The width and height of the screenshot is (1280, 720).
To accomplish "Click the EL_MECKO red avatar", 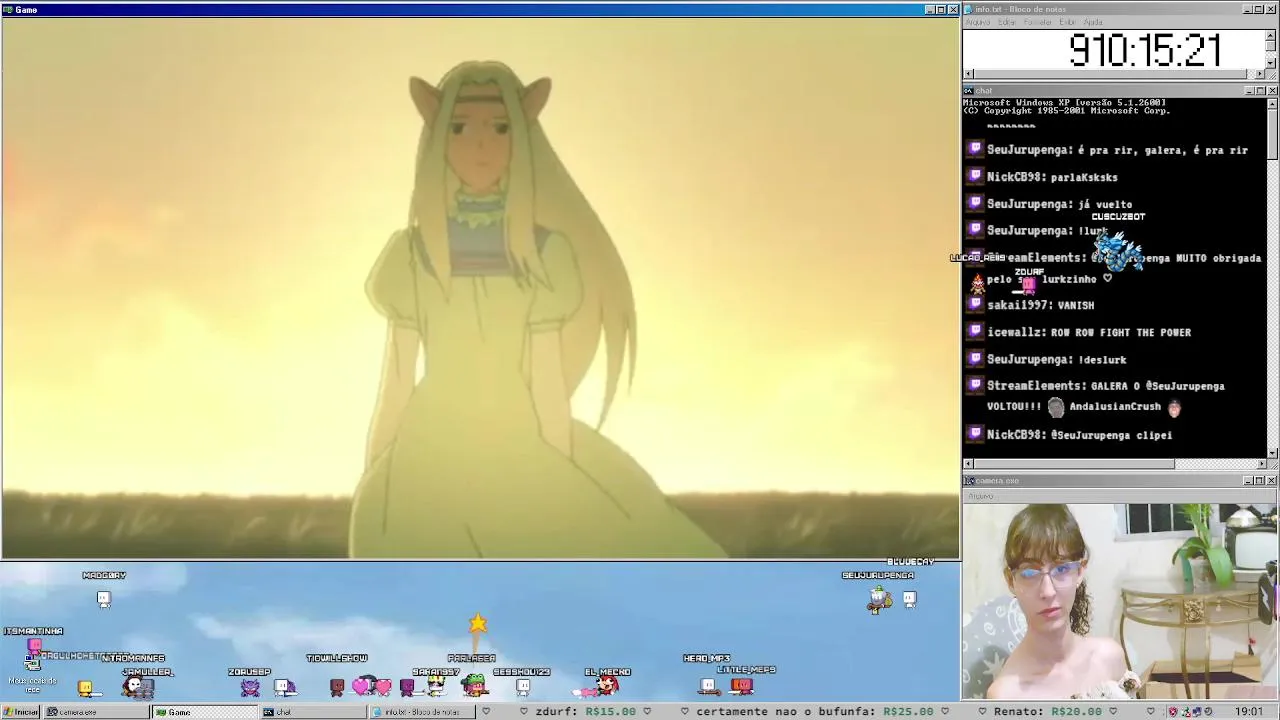I will (606, 686).
